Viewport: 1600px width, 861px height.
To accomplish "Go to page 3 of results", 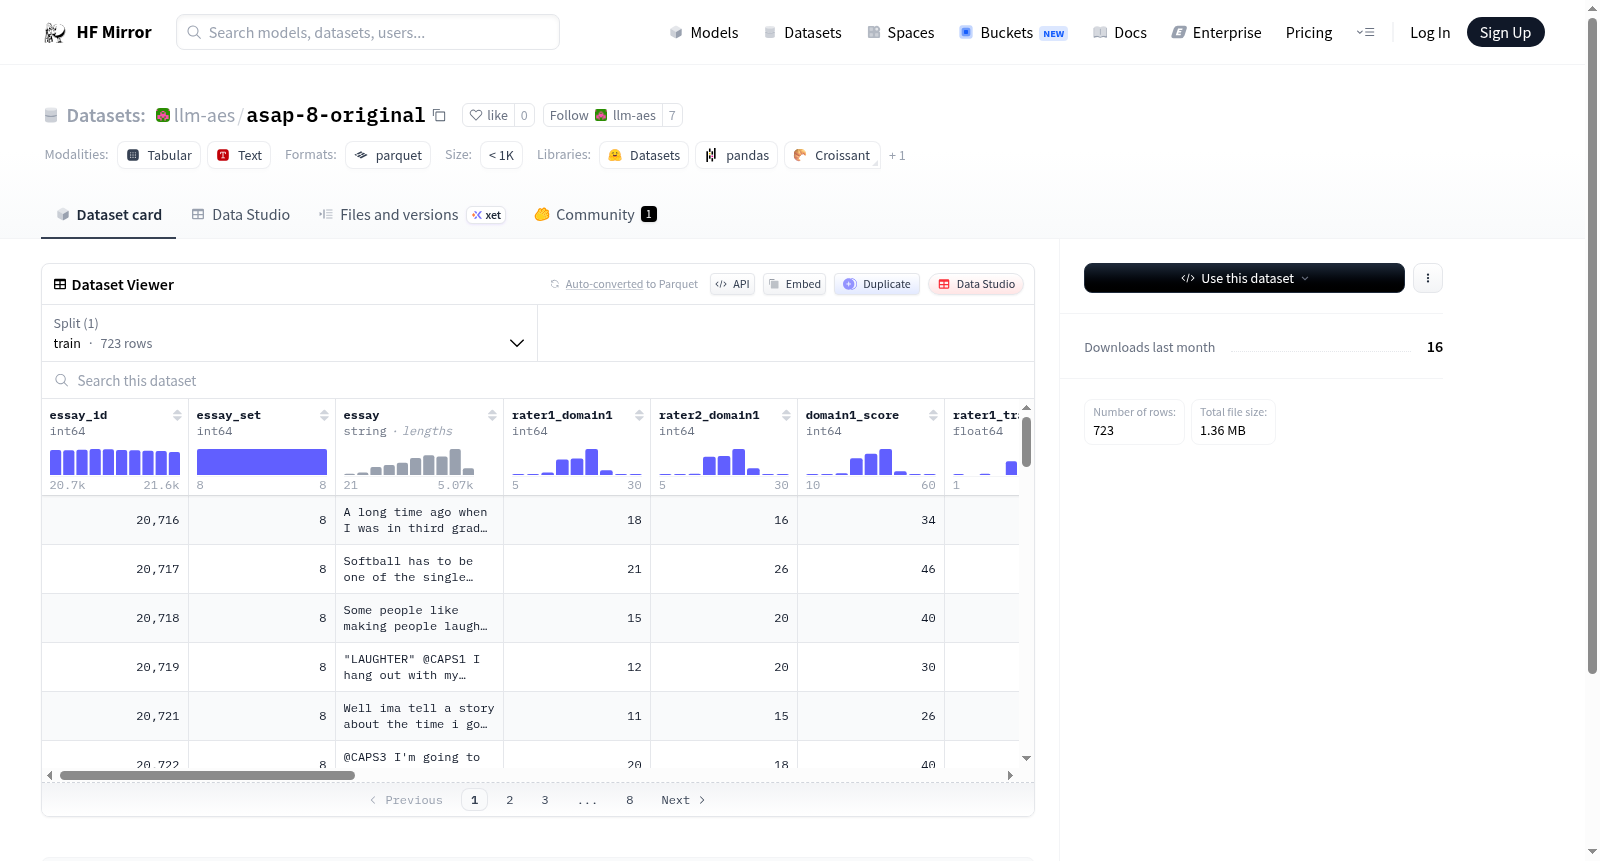I will [x=545, y=800].
